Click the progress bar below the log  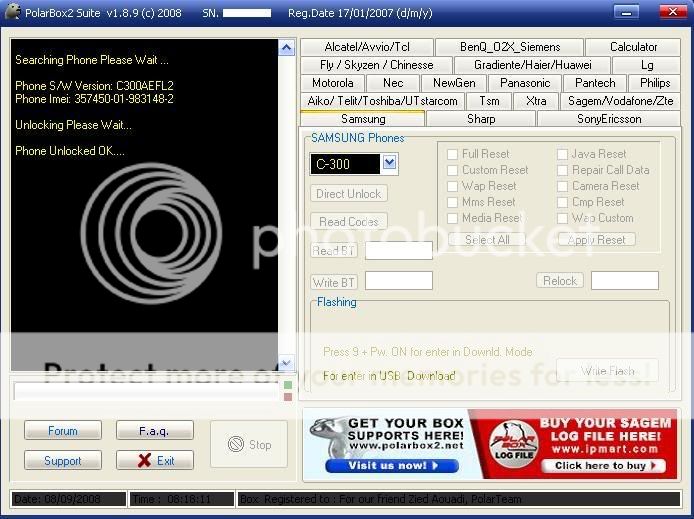(x=147, y=391)
